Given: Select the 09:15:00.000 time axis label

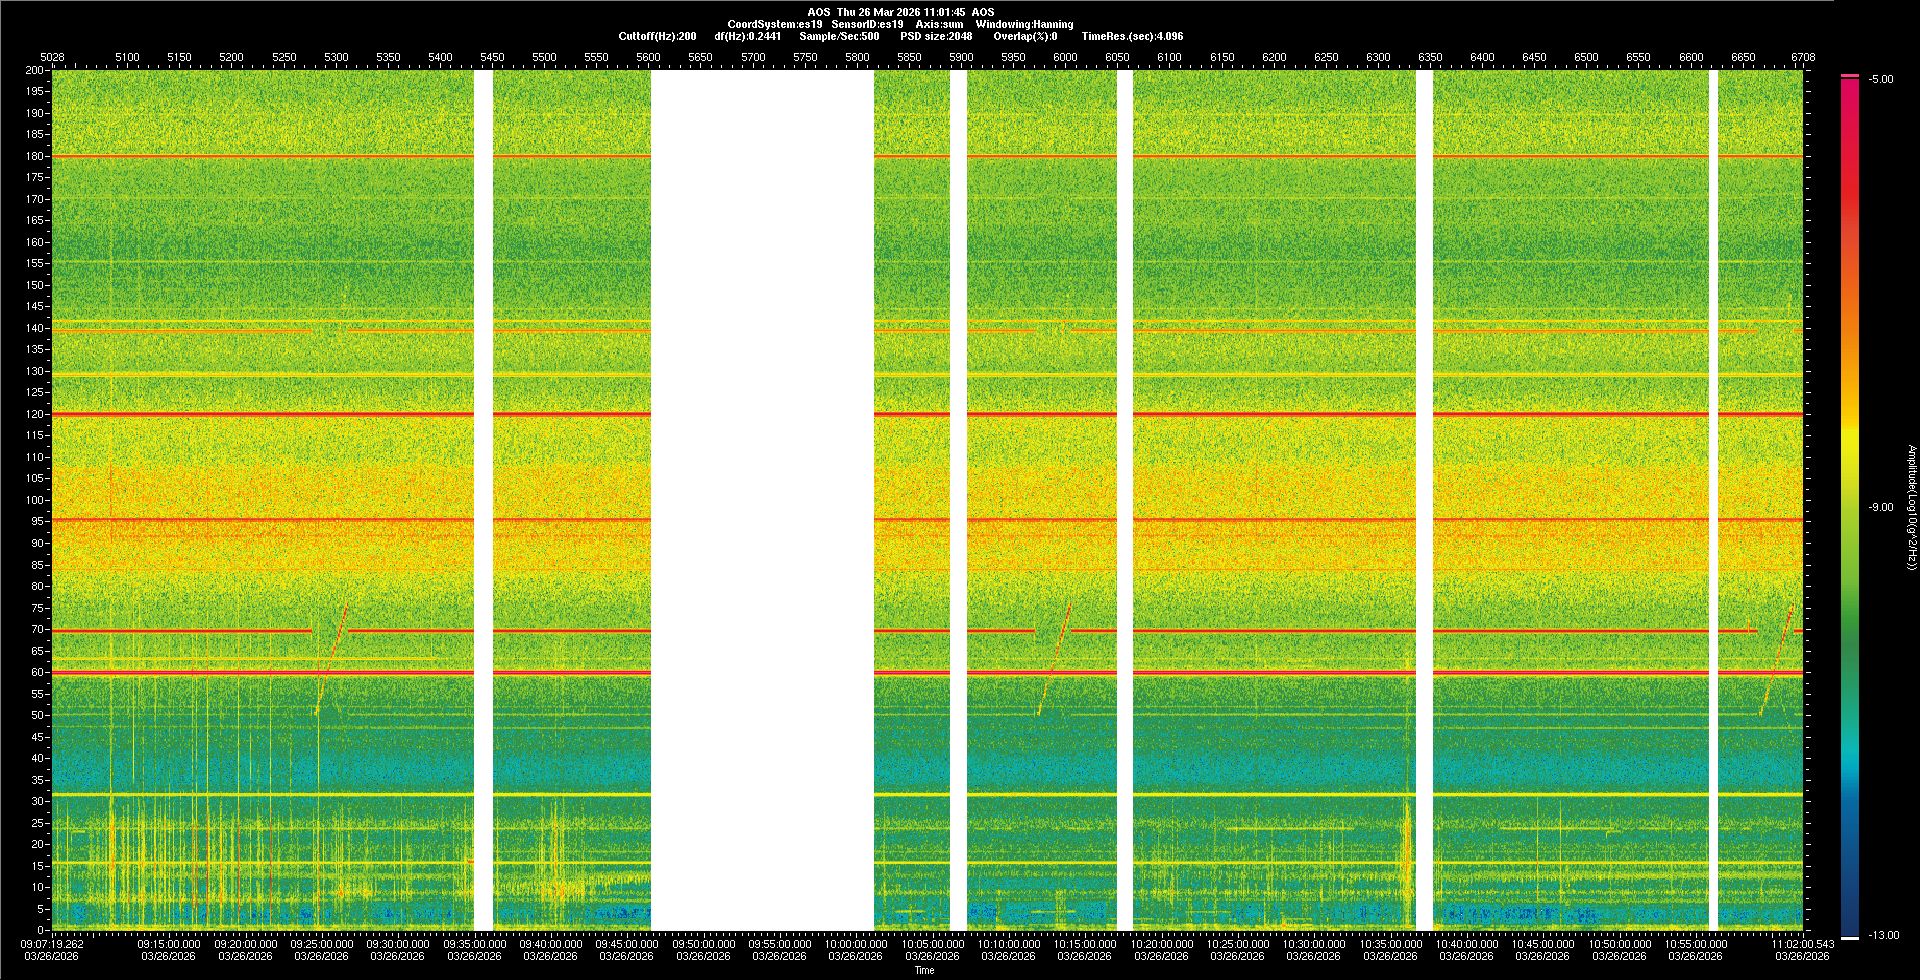Looking at the screenshot, I should point(169,943).
